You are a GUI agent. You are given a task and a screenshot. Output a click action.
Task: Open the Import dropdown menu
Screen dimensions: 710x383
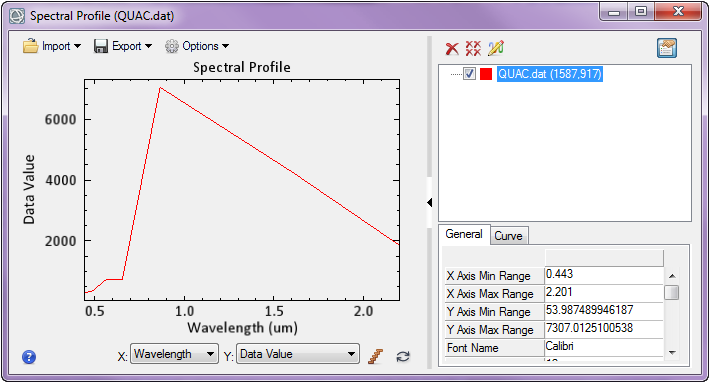tap(52, 46)
